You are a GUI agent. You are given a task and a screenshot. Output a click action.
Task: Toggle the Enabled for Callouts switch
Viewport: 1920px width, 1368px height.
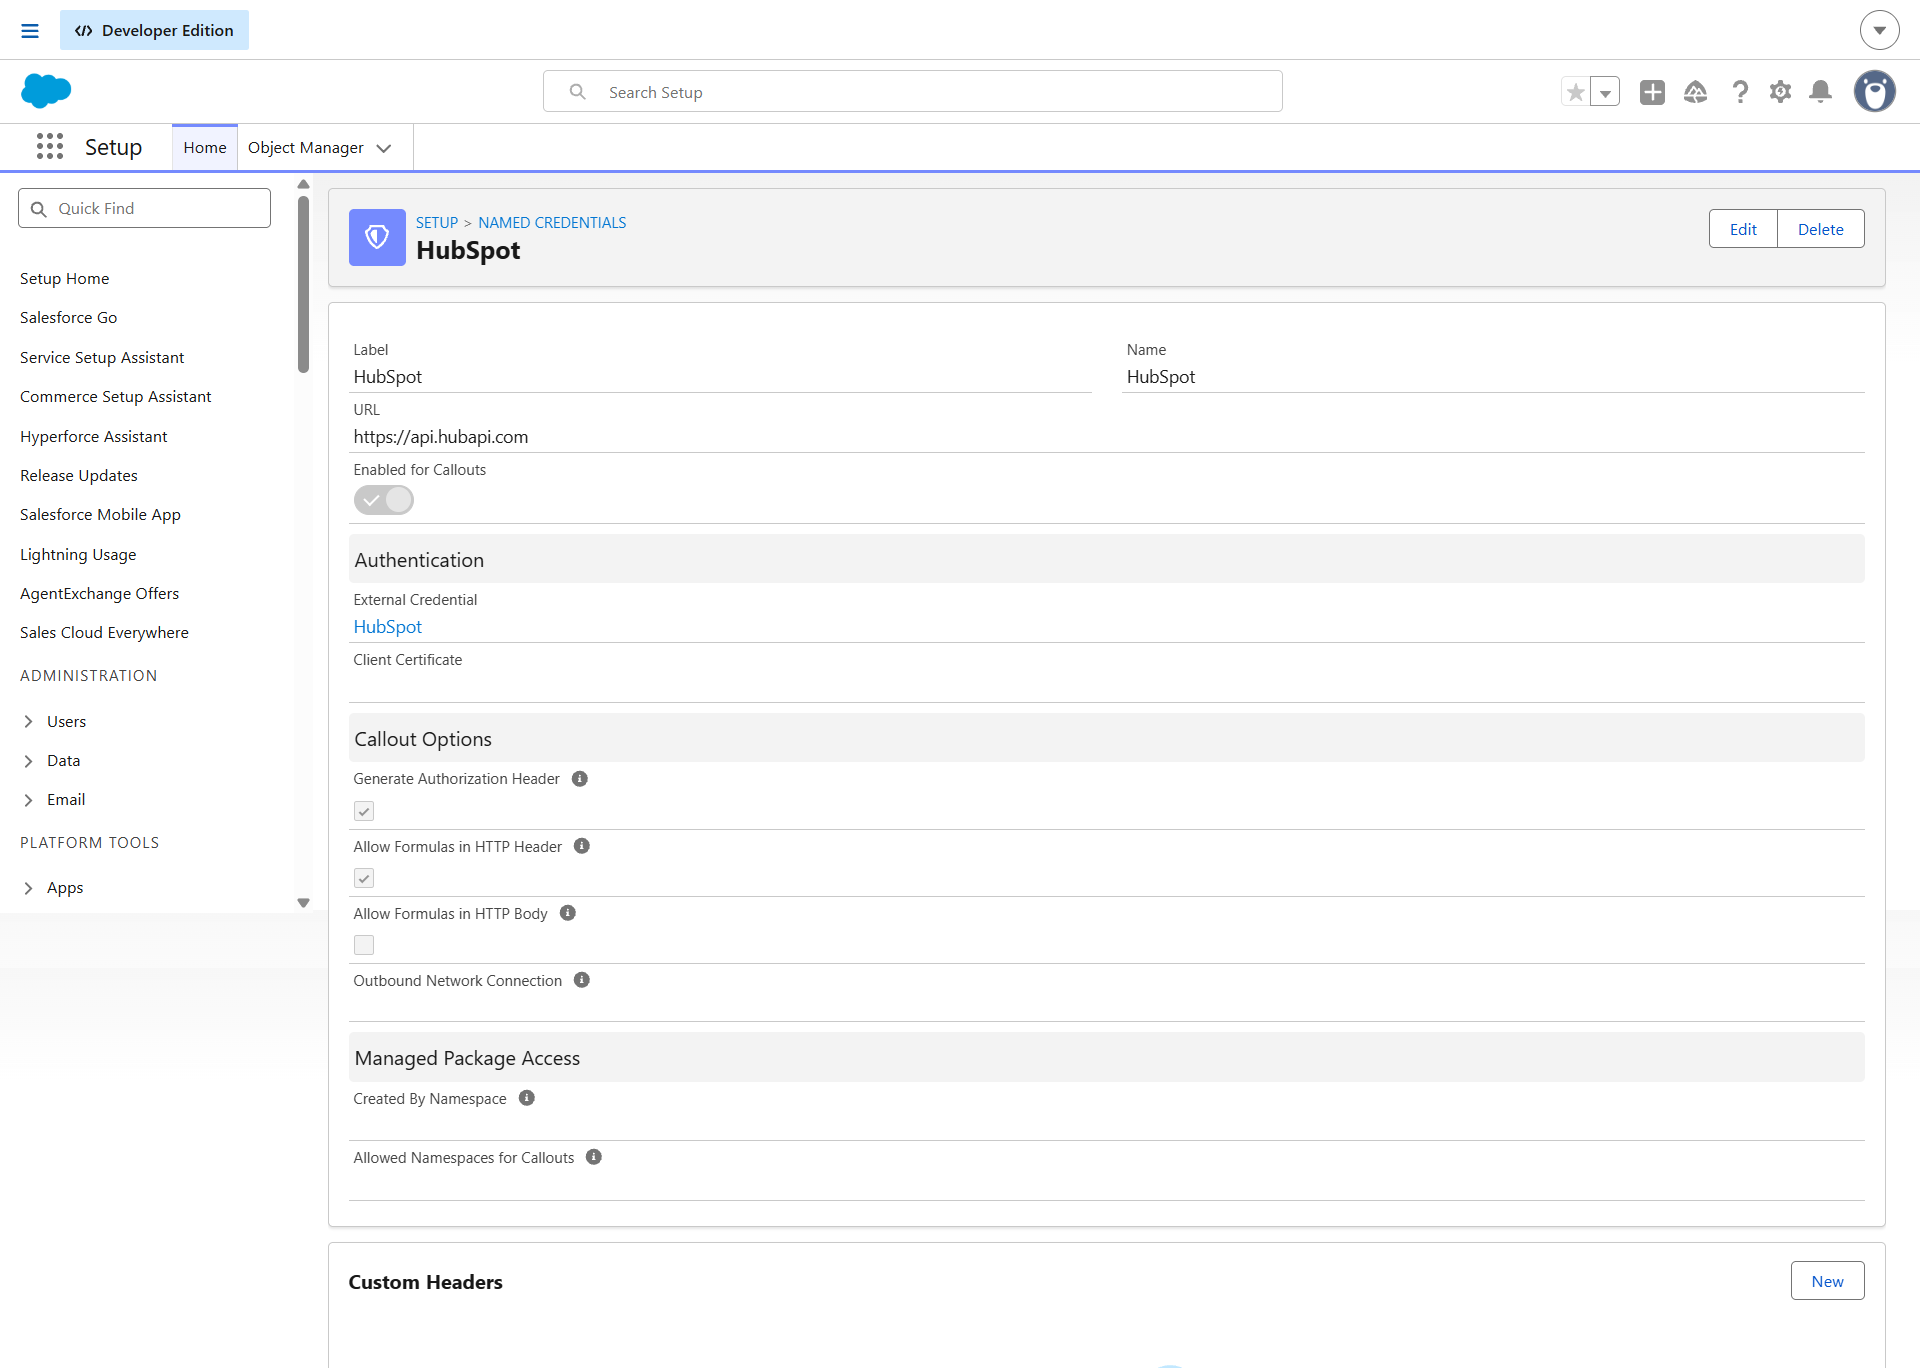click(x=384, y=500)
